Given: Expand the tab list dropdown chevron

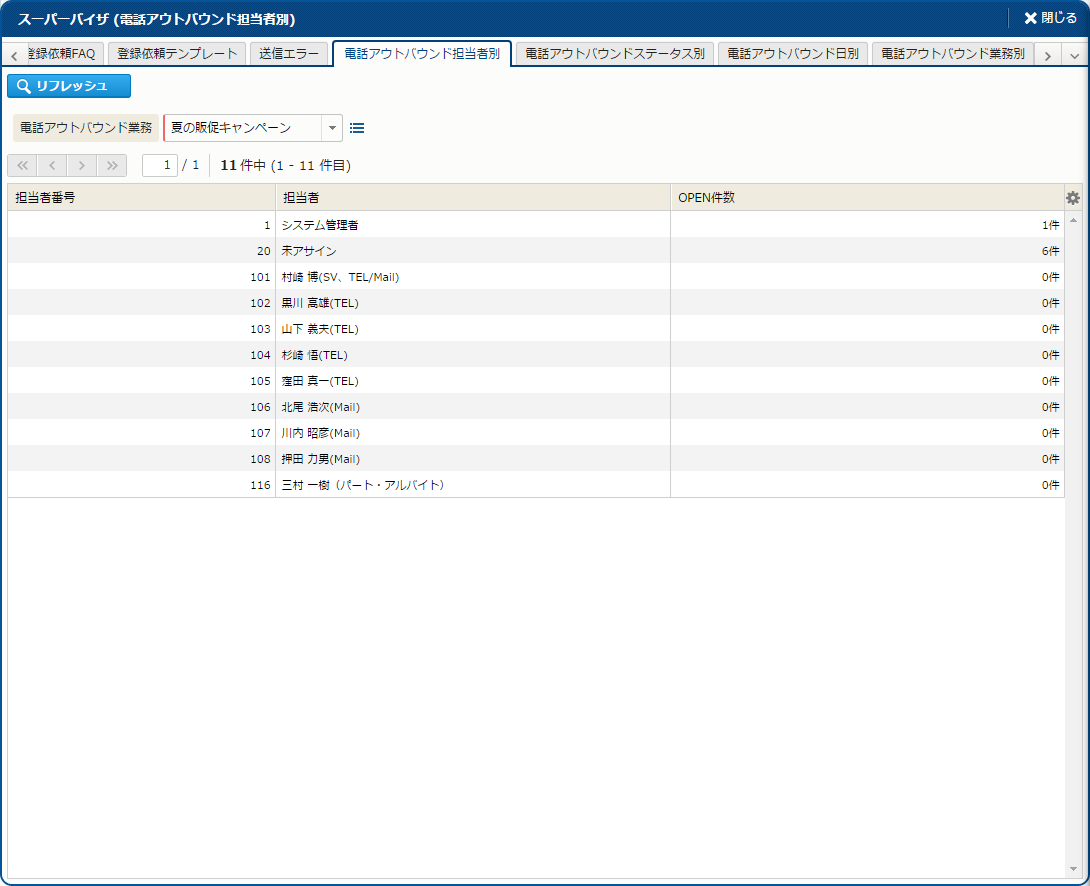Looking at the screenshot, I should pos(1075,56).
